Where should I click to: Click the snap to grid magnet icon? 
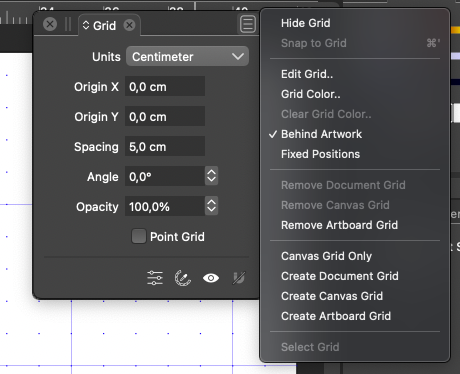click(x=239, y=278)
